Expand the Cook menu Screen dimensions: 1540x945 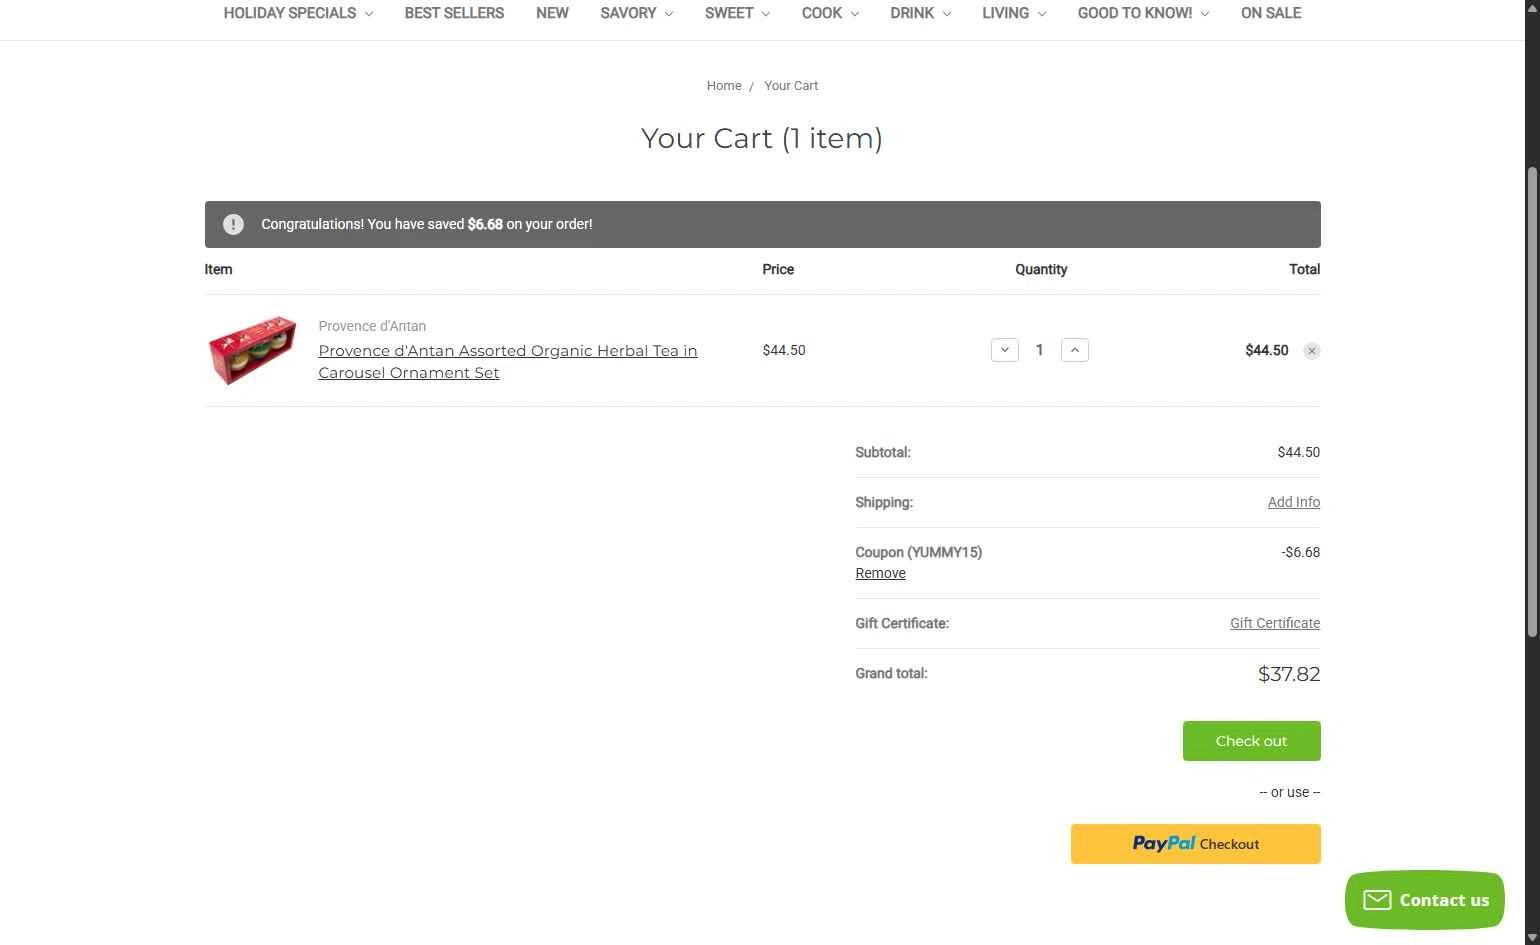(830, 13)
